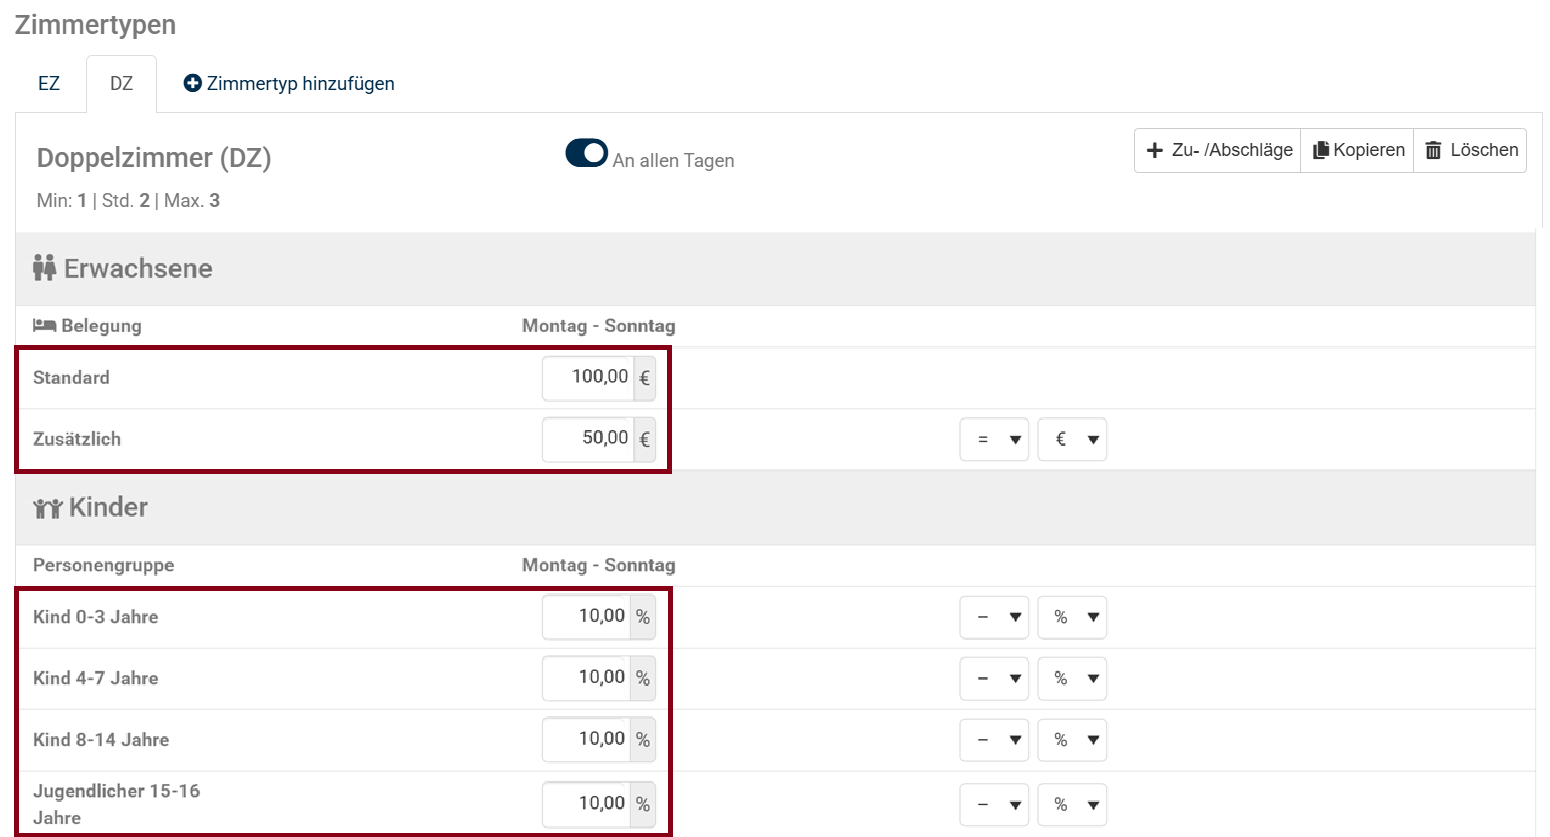Click the trash icon on the Löschen button
The width and height of the screenshot is (1550, 837).
click(1433, 150)
